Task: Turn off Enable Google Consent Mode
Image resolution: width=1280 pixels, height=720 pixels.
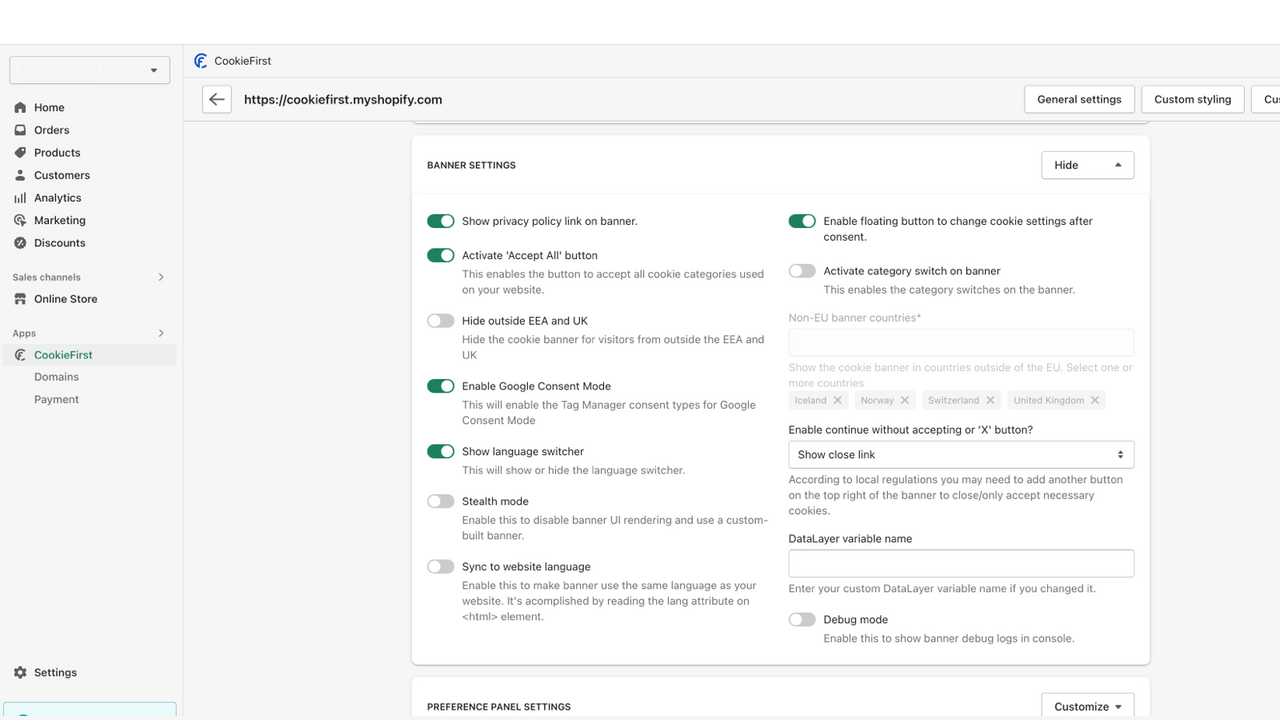Action: click(441, 386)
